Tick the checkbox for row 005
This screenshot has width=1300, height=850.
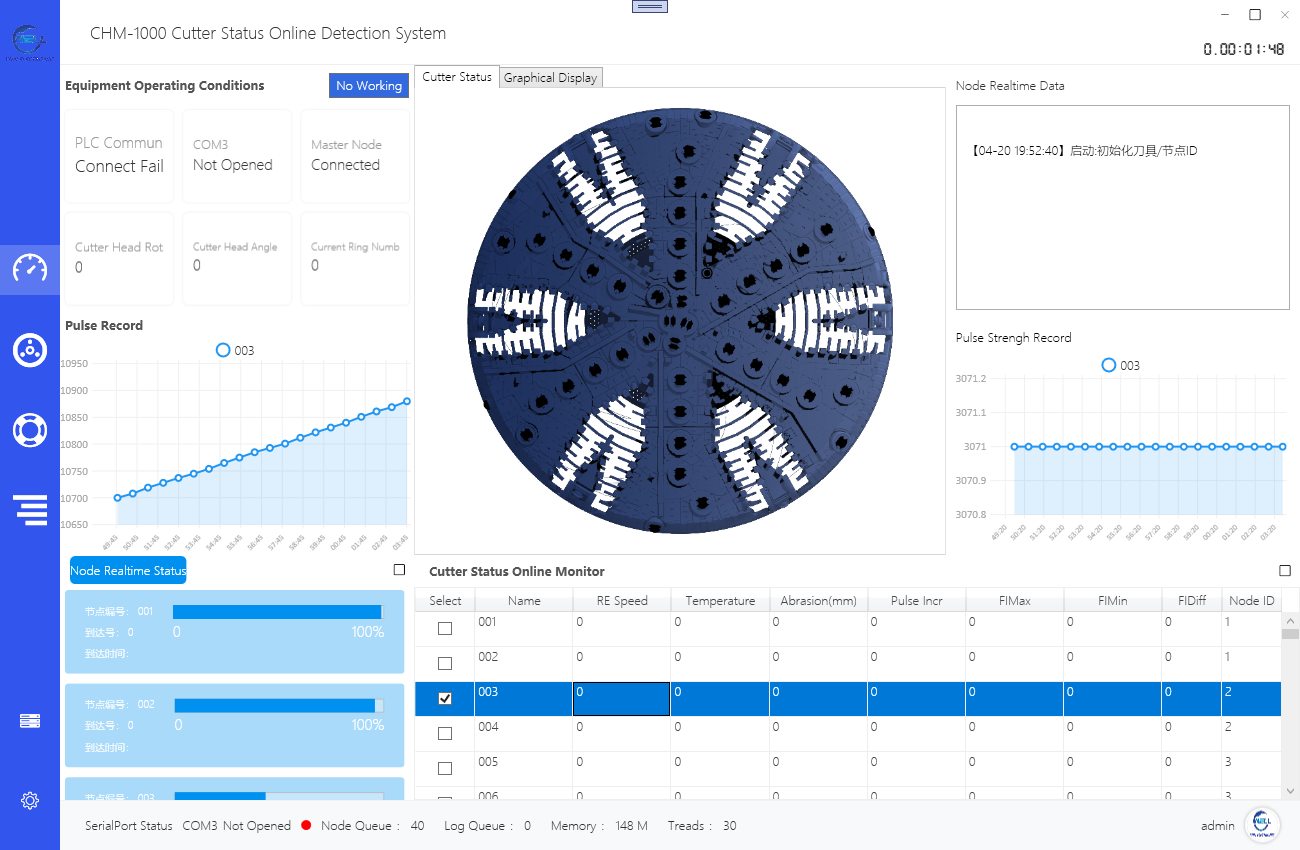click(445, 768)
